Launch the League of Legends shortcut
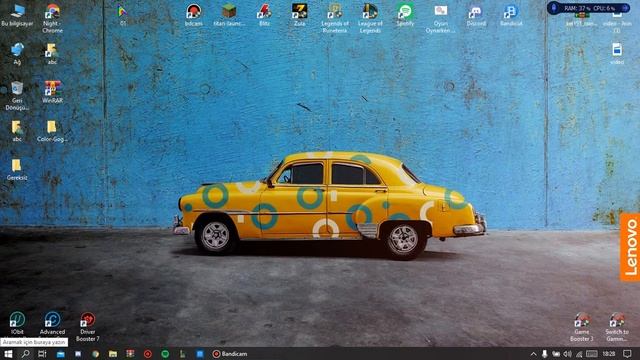The height and width of the screenshot is (360, 640). click(x=370, y=18)
